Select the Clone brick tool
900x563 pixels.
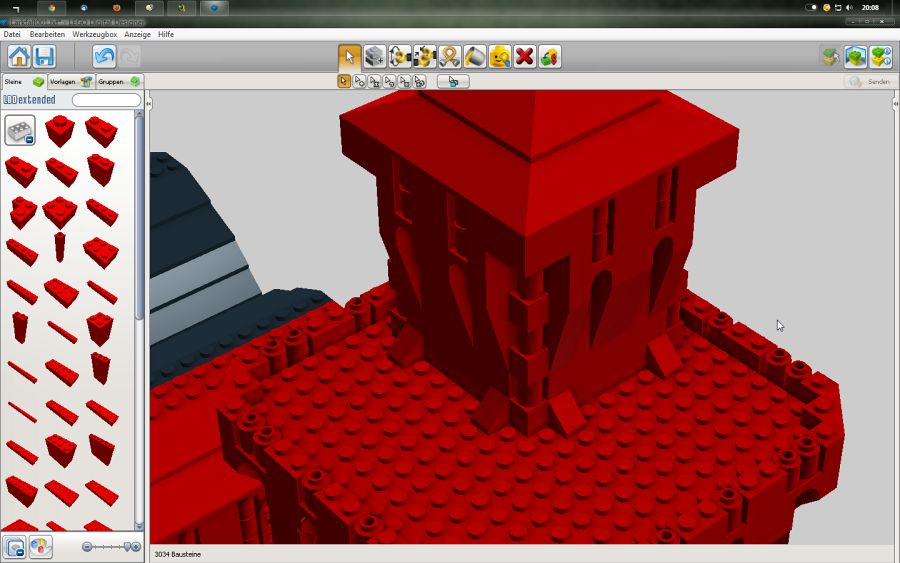click(375, 57)
